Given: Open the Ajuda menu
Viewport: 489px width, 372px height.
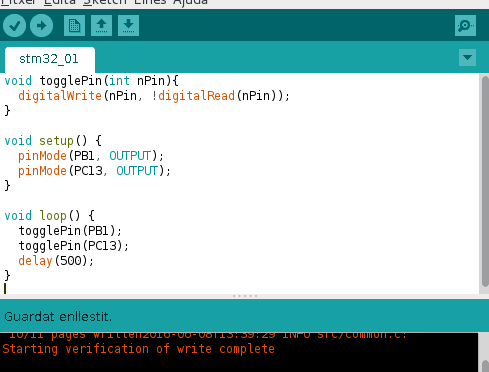Looking at the screenshot, I should (x=191, y=3).
